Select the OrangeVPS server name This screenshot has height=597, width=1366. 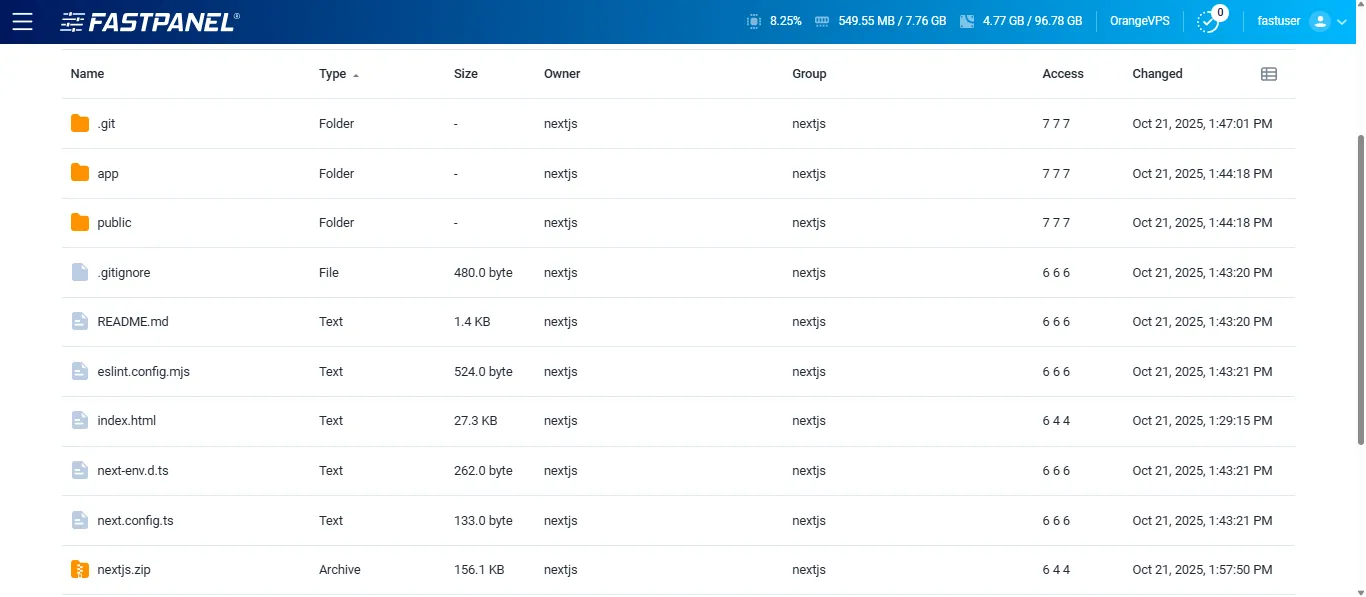[x=1139, y=21]
